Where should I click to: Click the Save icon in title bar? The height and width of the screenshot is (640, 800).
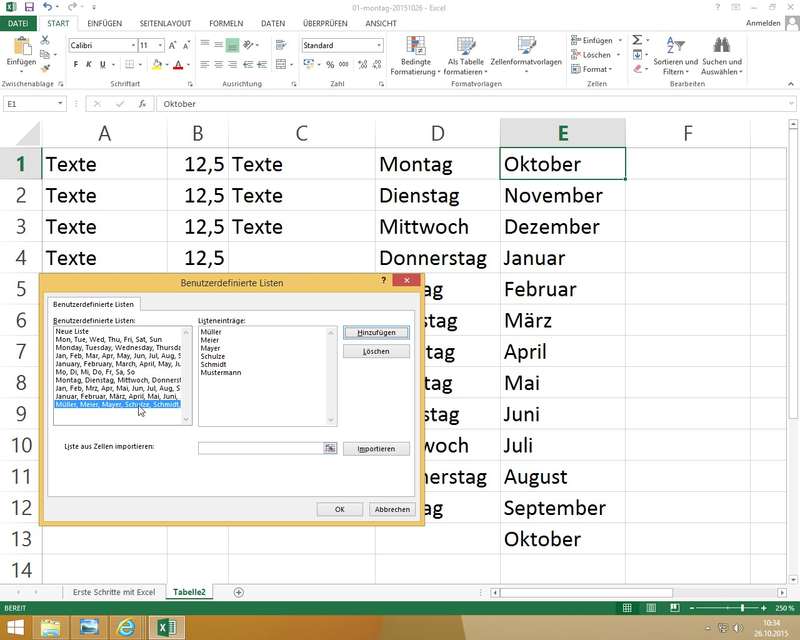point(28,7)
